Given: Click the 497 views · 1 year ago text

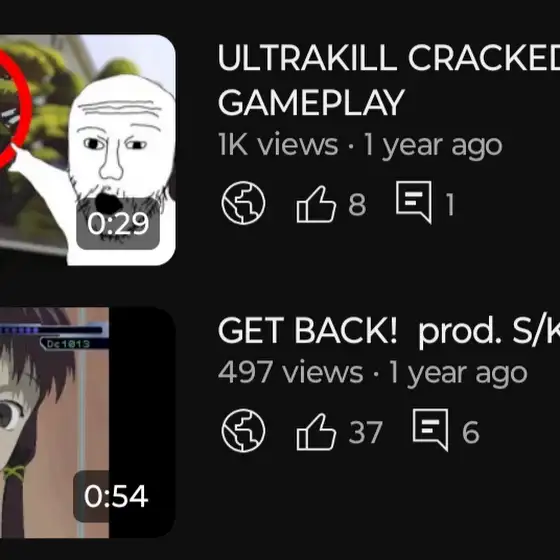Looking at the screenshot, I should coord(372,372).
